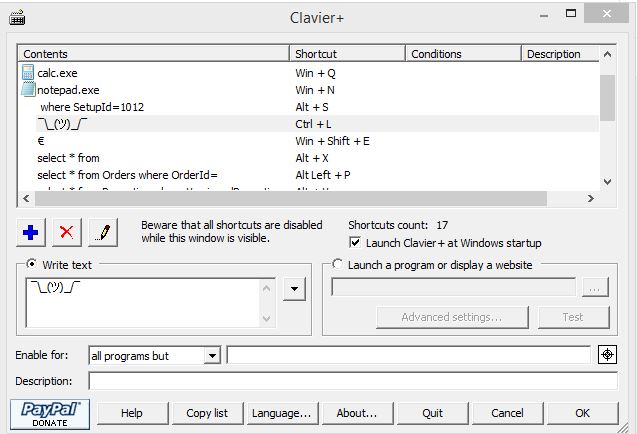Click the PayPal Donate button
This screenshot has height=434, width=637.
(50, 414)
